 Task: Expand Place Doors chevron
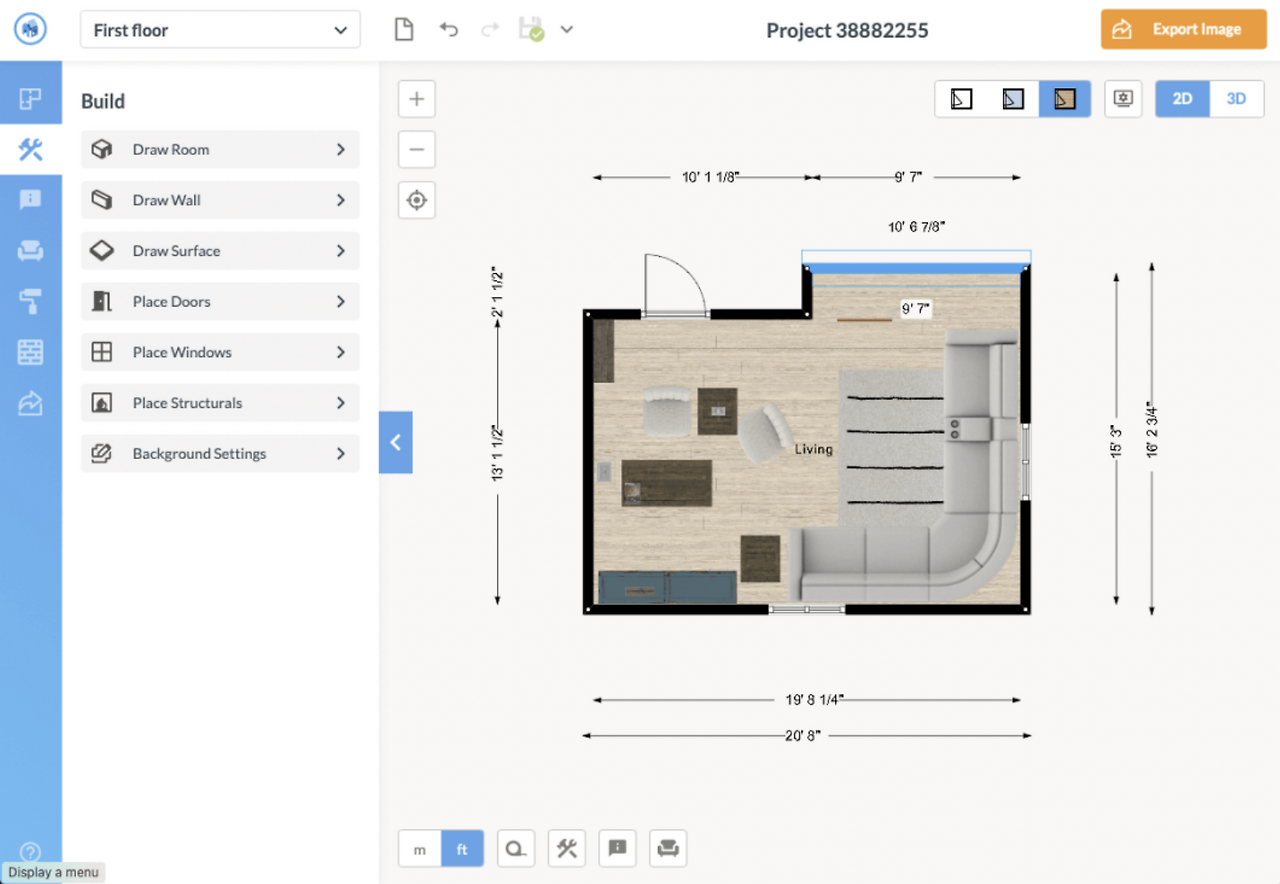341,301
